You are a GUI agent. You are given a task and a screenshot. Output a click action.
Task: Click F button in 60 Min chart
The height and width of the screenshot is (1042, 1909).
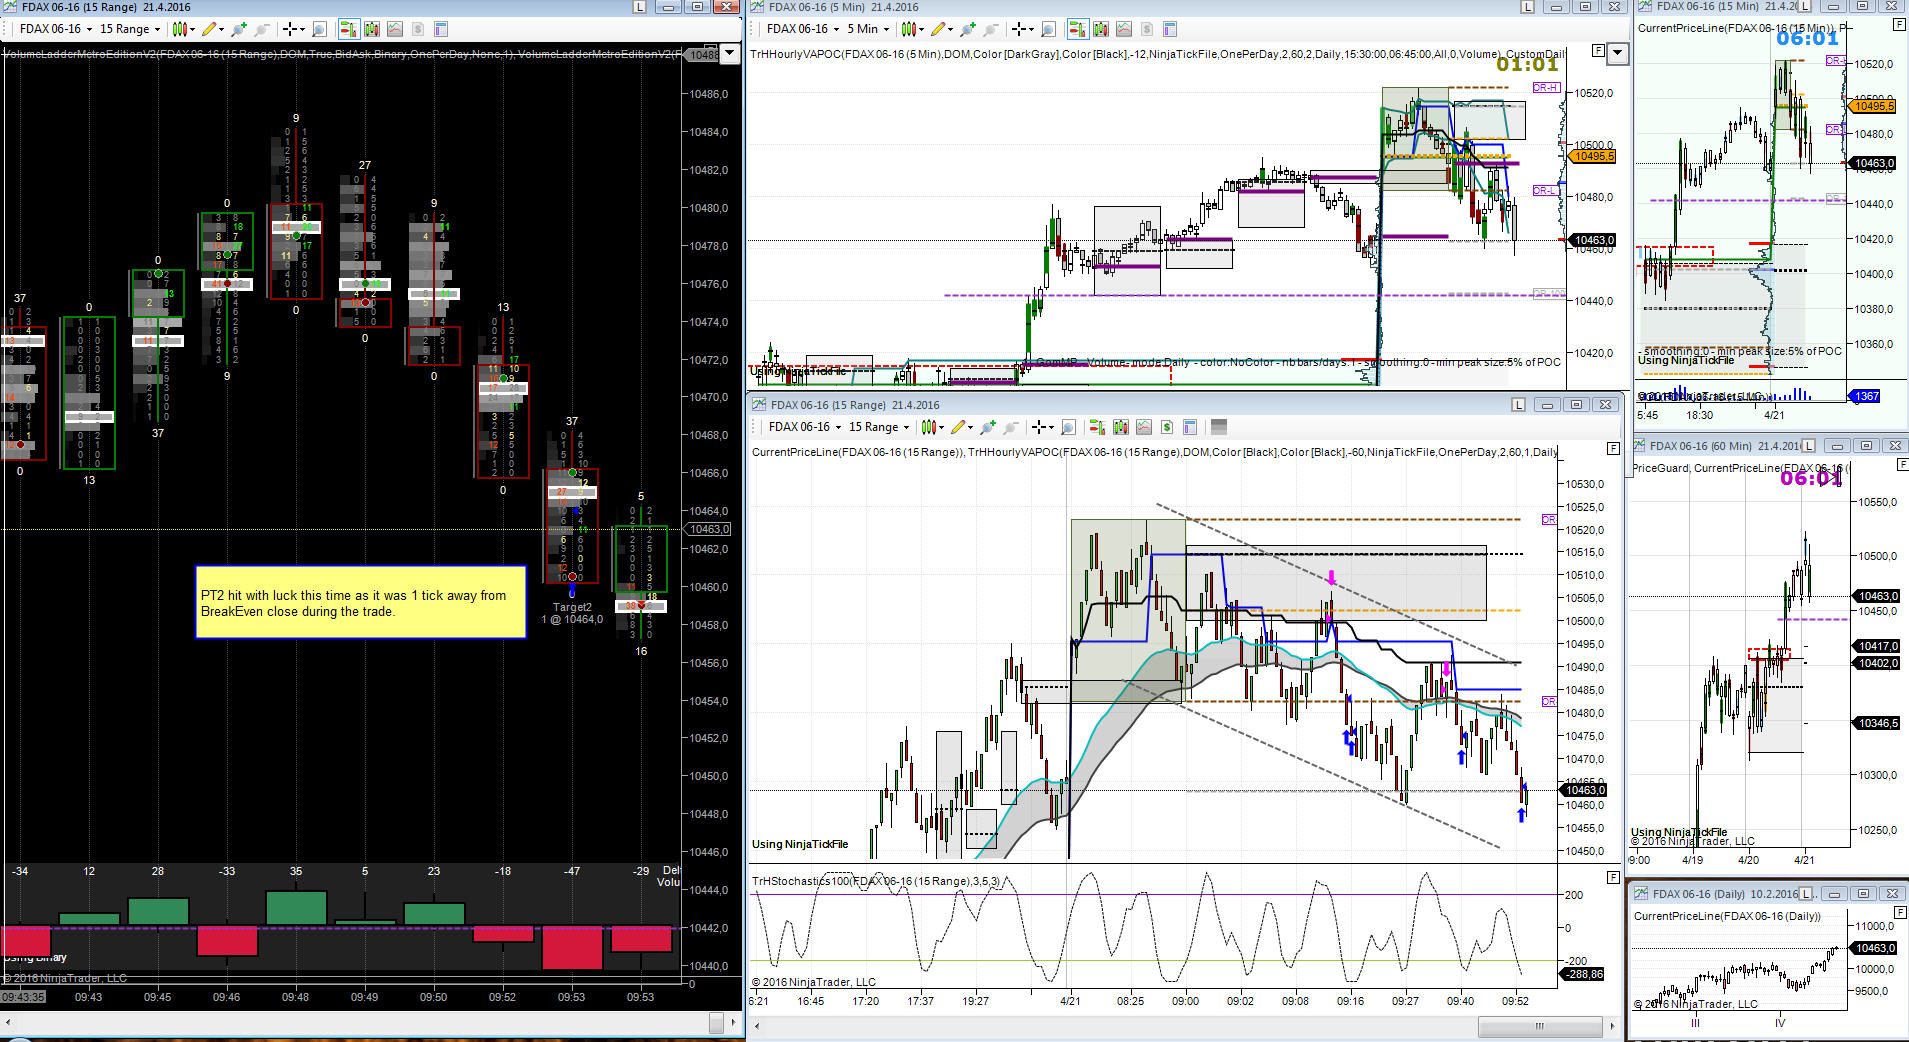point(1902,464)
